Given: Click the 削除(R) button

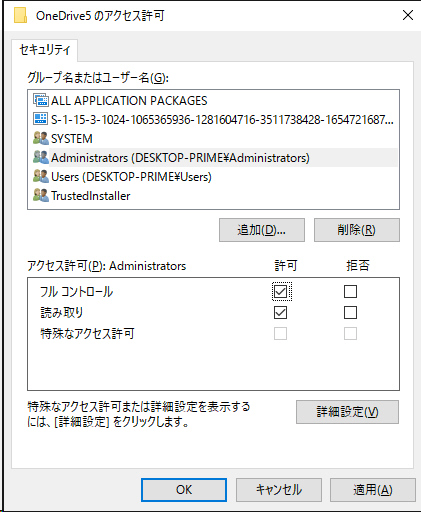Looking at the screenshot, I should pos(357,230).
